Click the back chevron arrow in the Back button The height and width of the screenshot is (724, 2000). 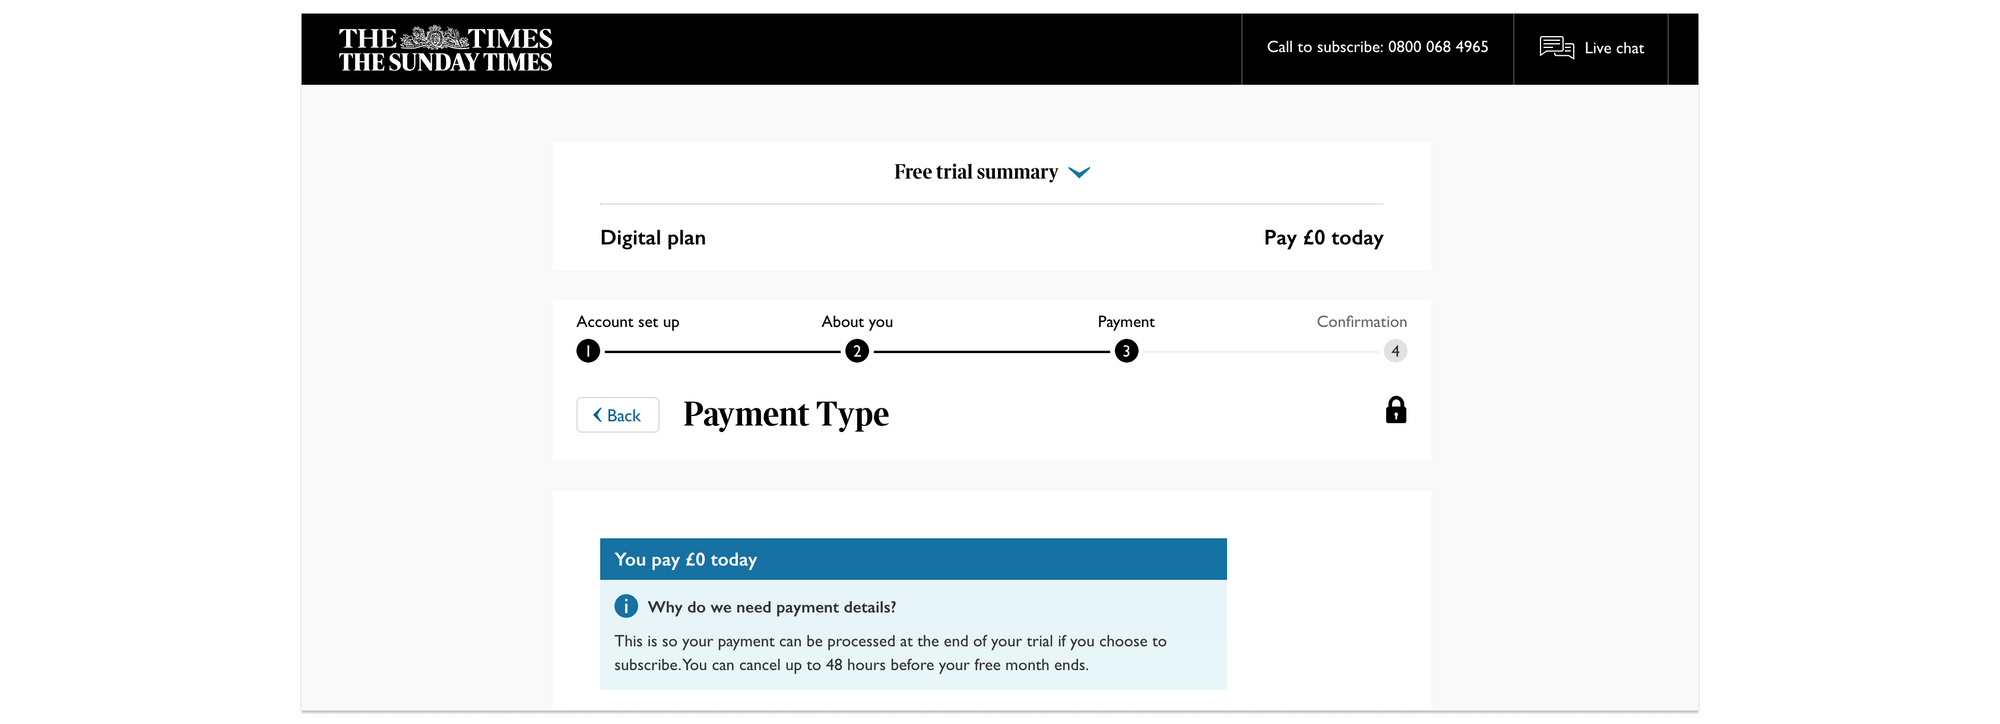pos(596,414)
